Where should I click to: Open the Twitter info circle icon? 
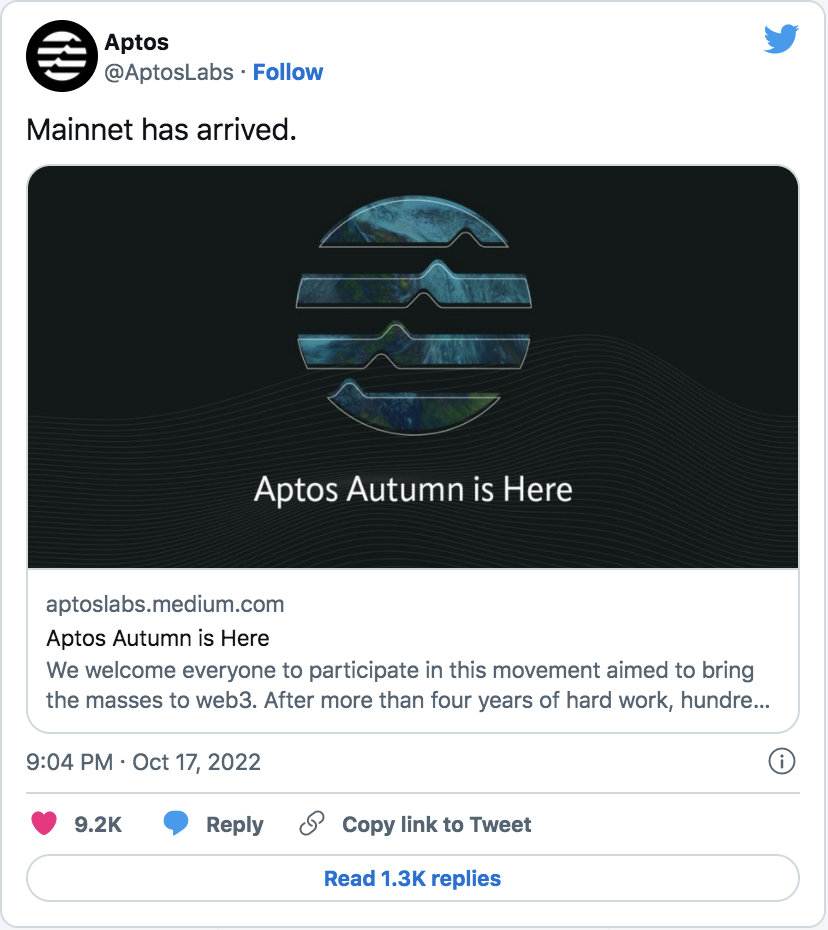pos(781,762)
